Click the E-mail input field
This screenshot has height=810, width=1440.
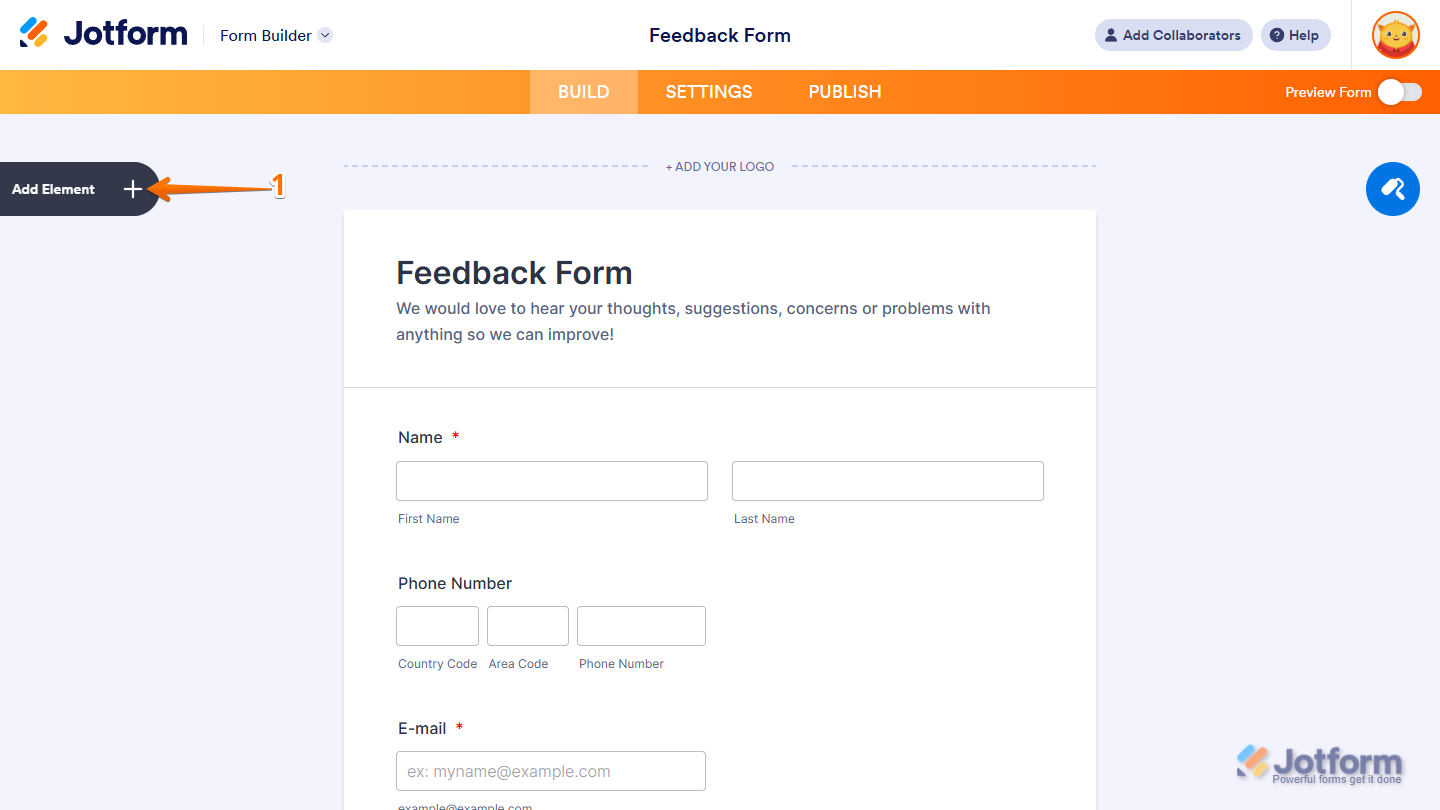pyautogui.click(x=550, y=771)
